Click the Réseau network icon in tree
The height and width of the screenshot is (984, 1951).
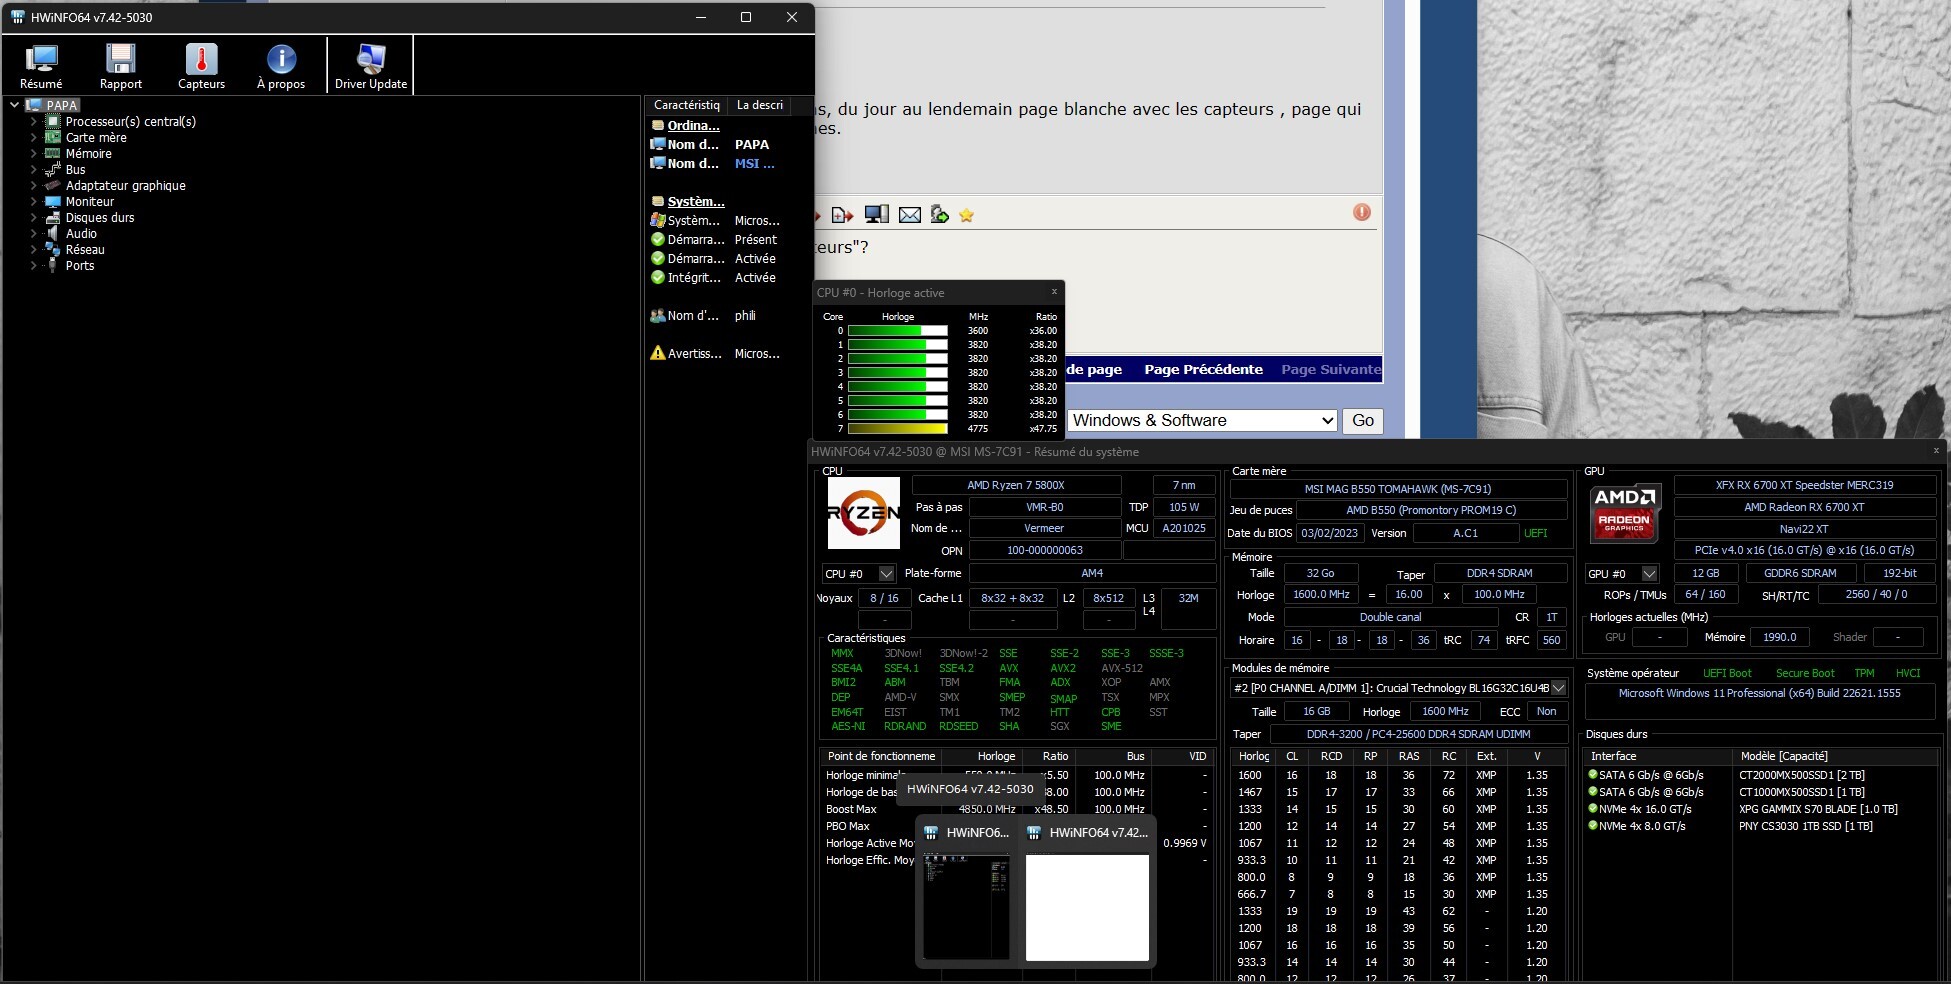(53, 250)
